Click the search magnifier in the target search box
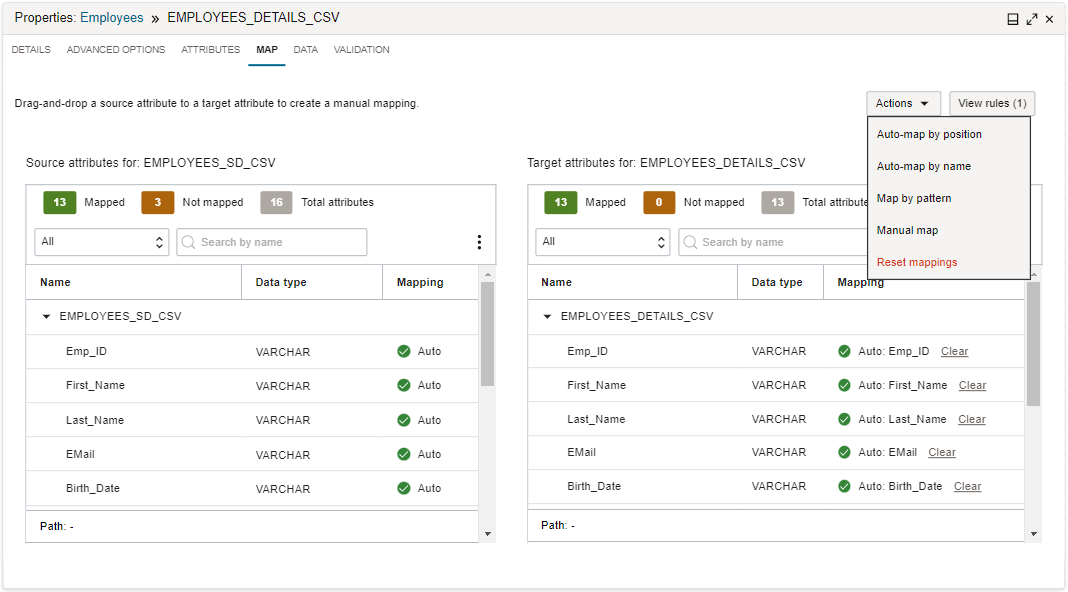 coord(690,242)
